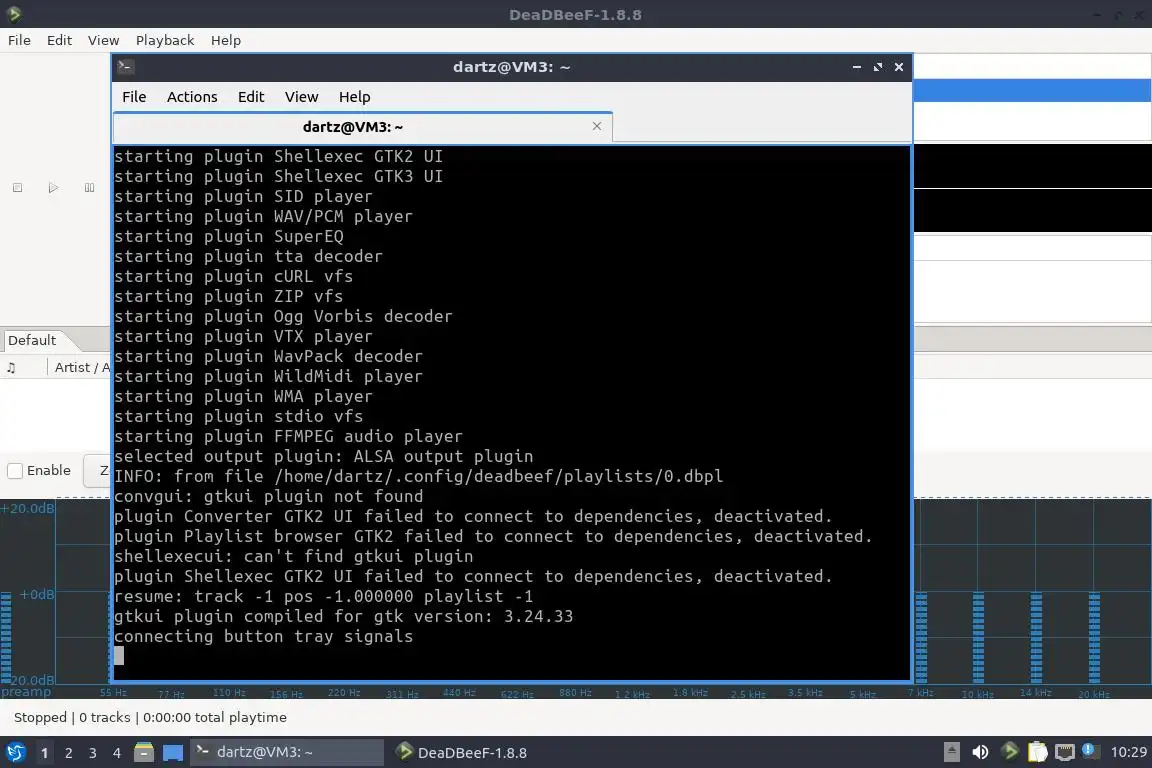Open the terminal Edit menu
Image resolution: width=1152 pixels, height=768 pixels.
pos(251,97)
